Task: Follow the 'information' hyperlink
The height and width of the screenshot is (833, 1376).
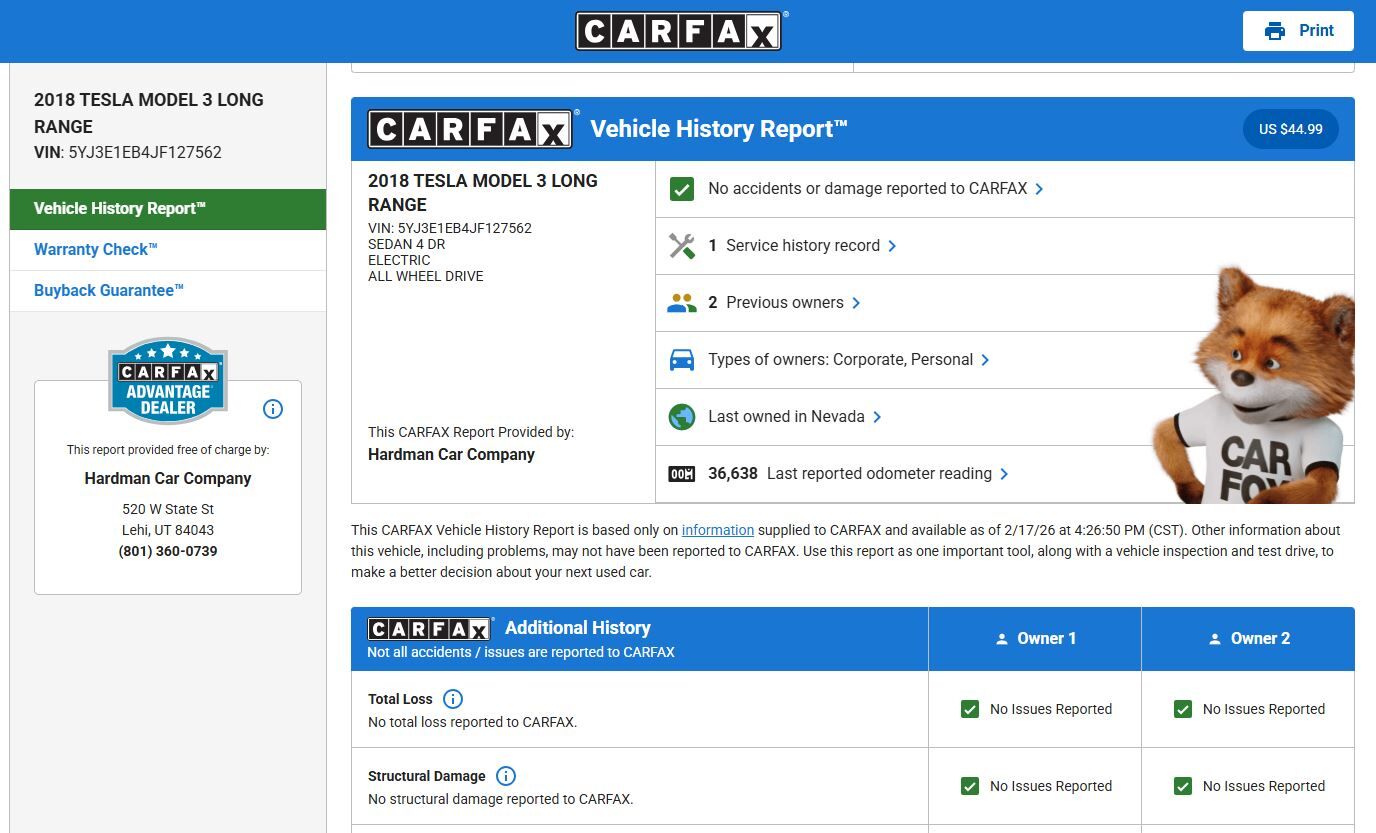Action: point(718,530)
